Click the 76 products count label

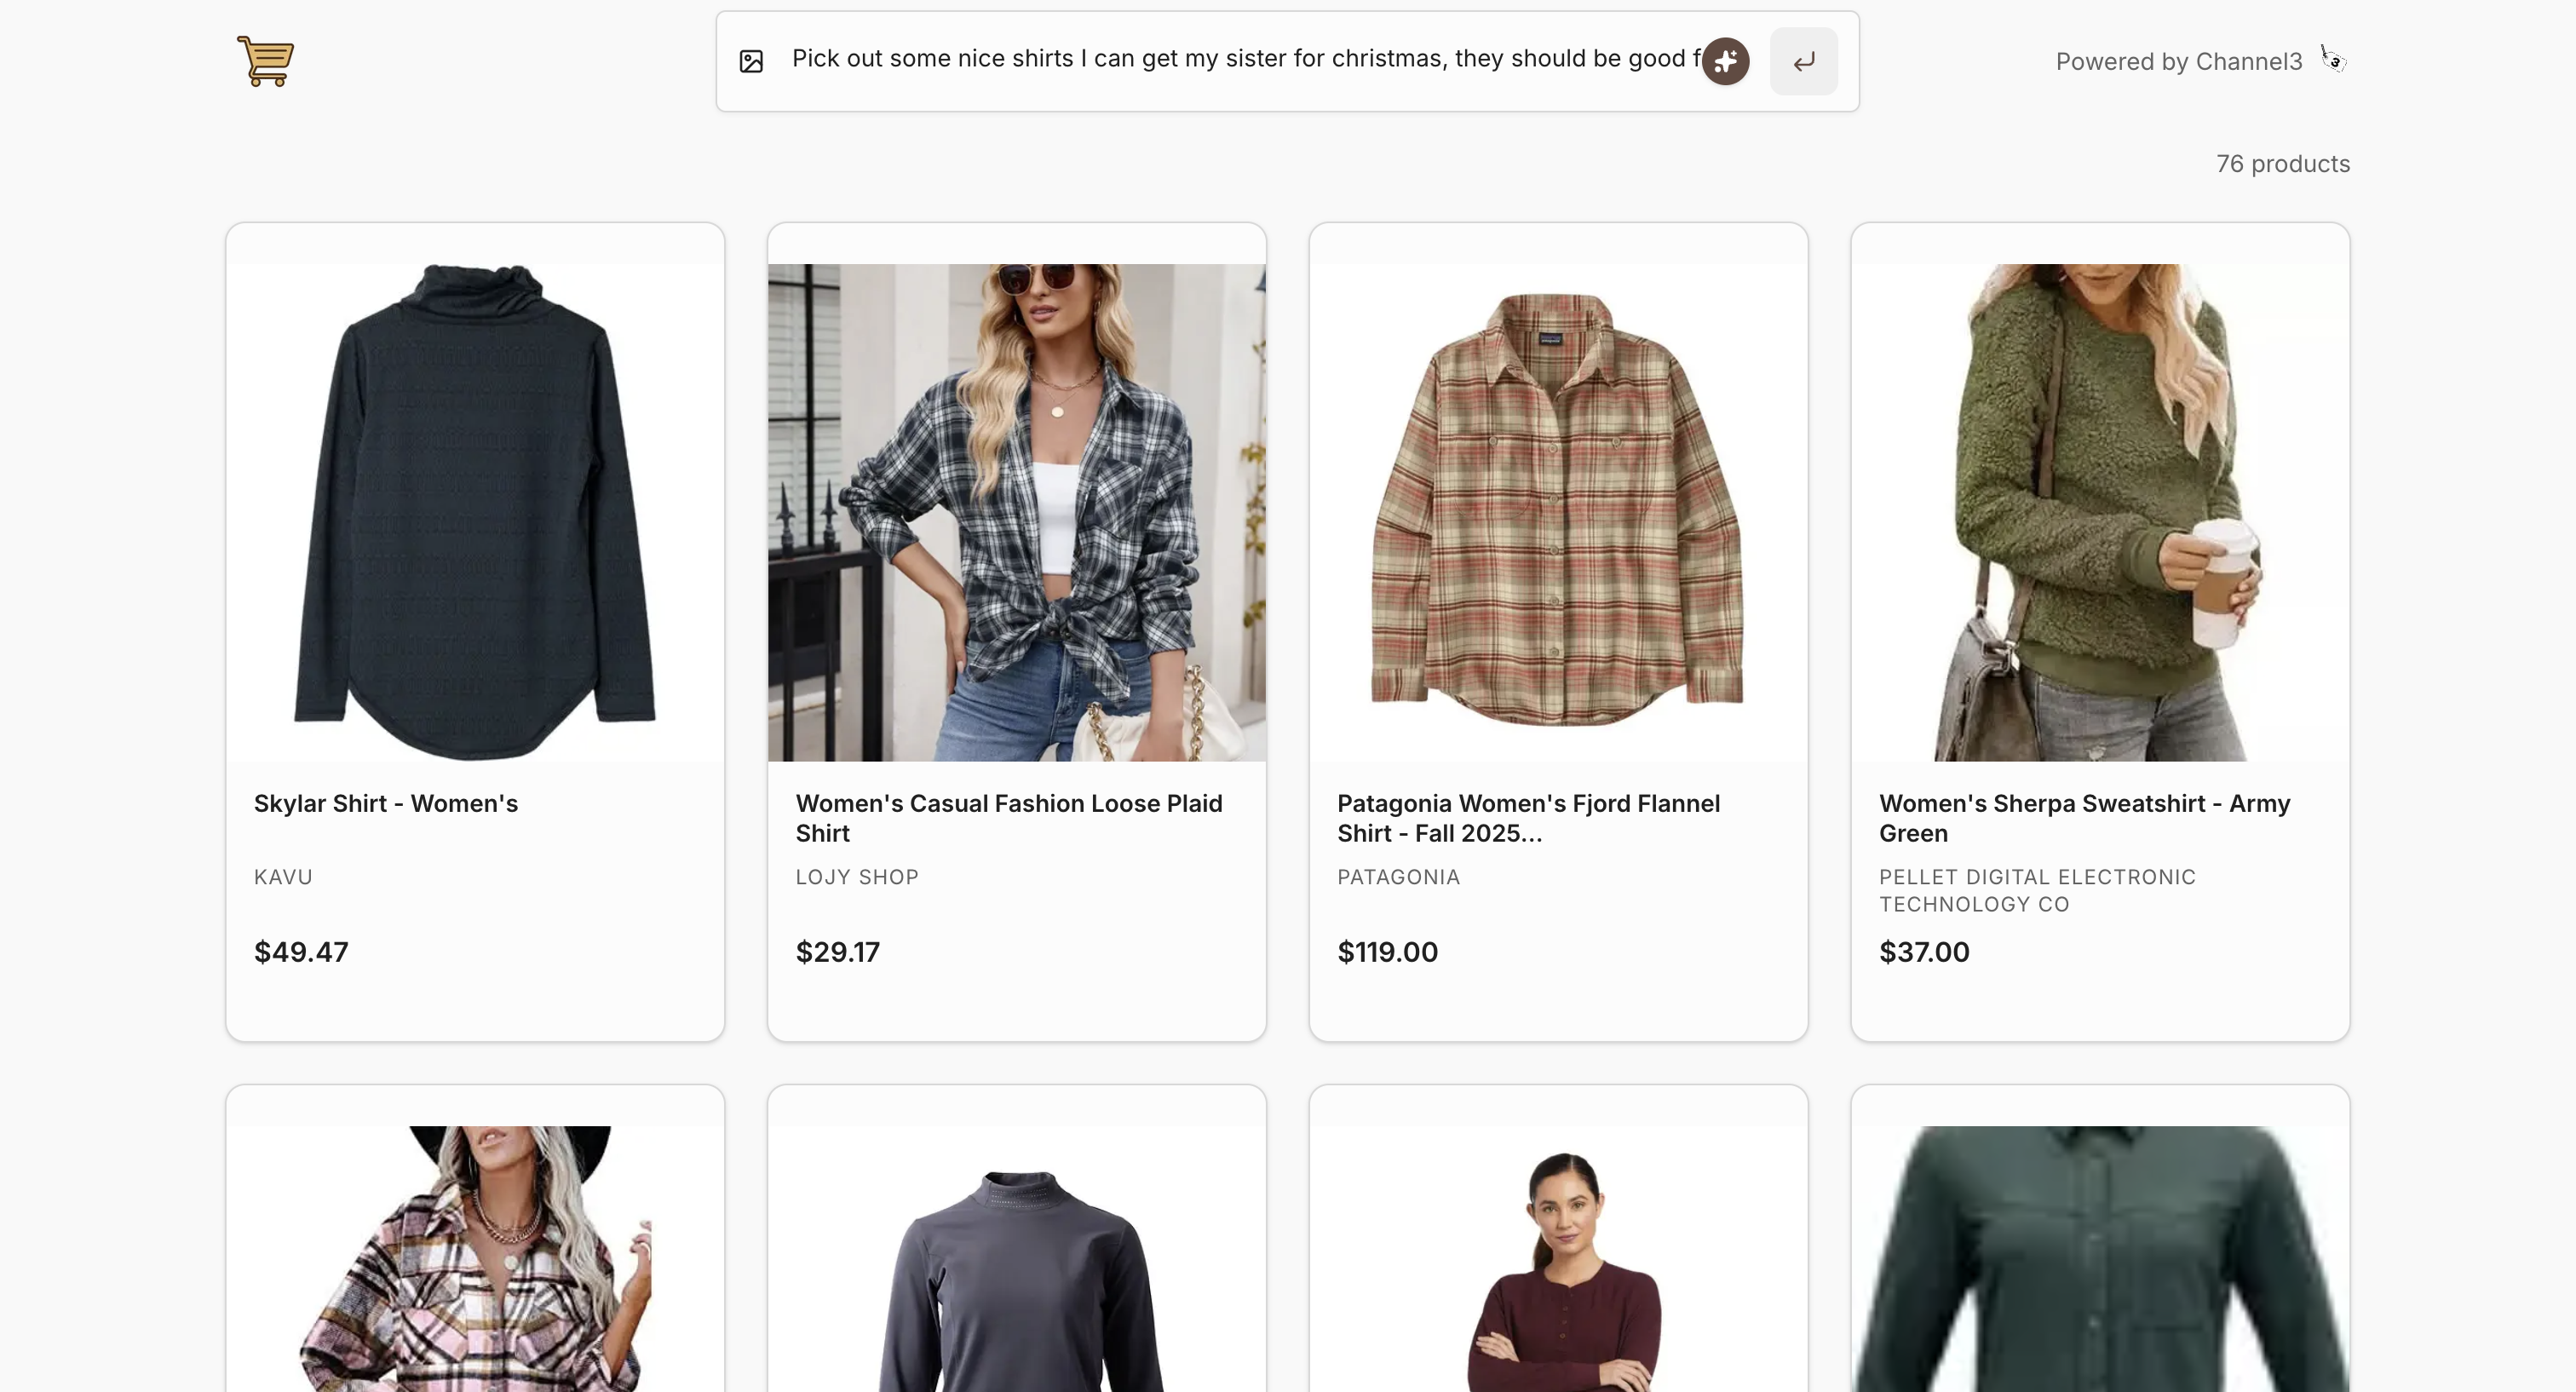click(2283, 163)
